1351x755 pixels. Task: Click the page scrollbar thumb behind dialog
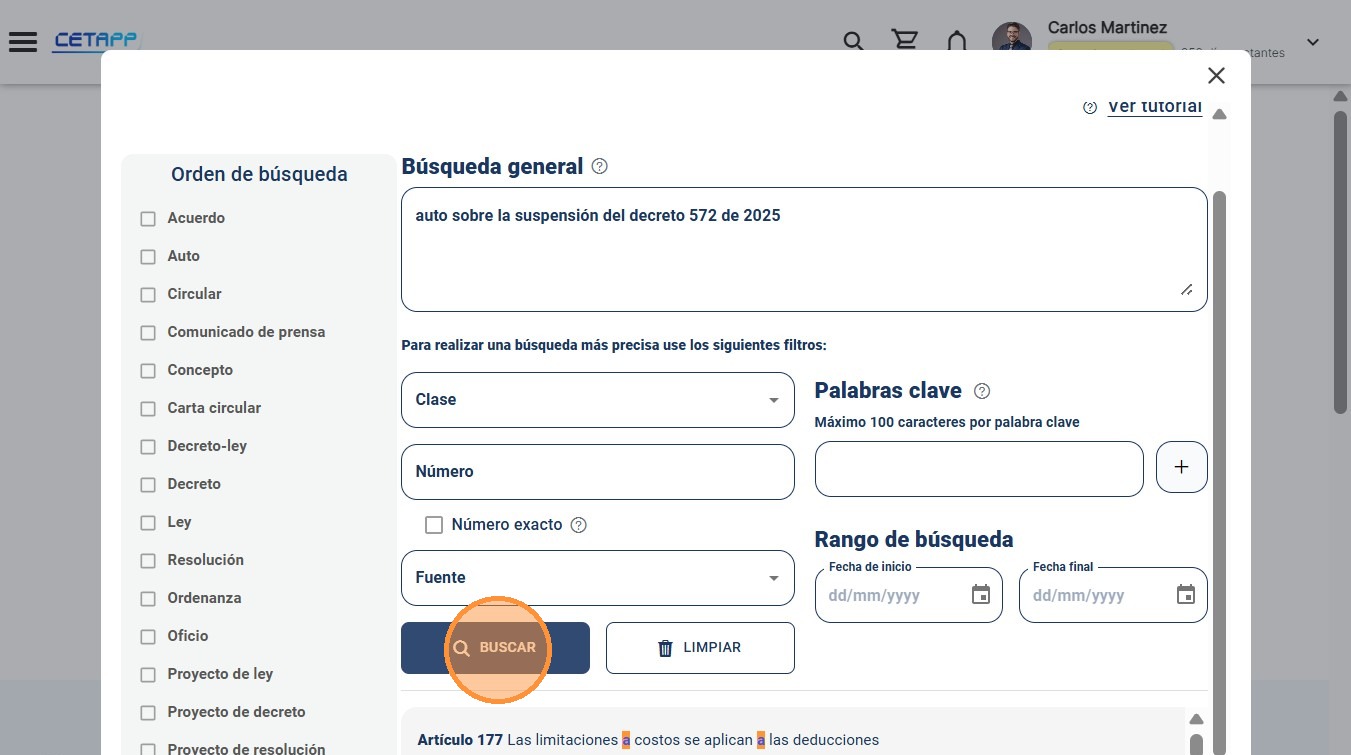click(x=1340, y=261)
